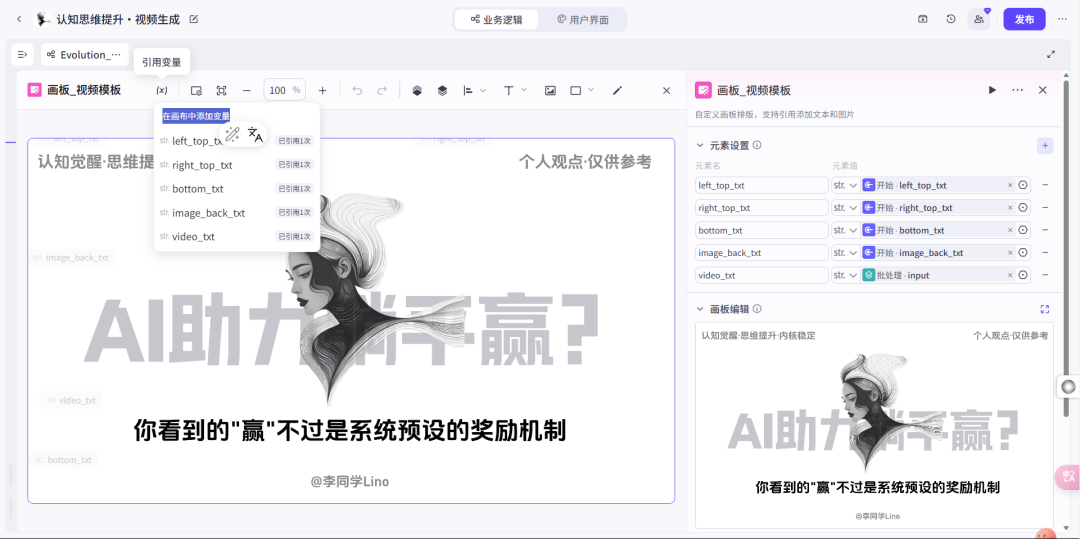Click the undo arrow in canvas toolbar

[x=357, y=90]
